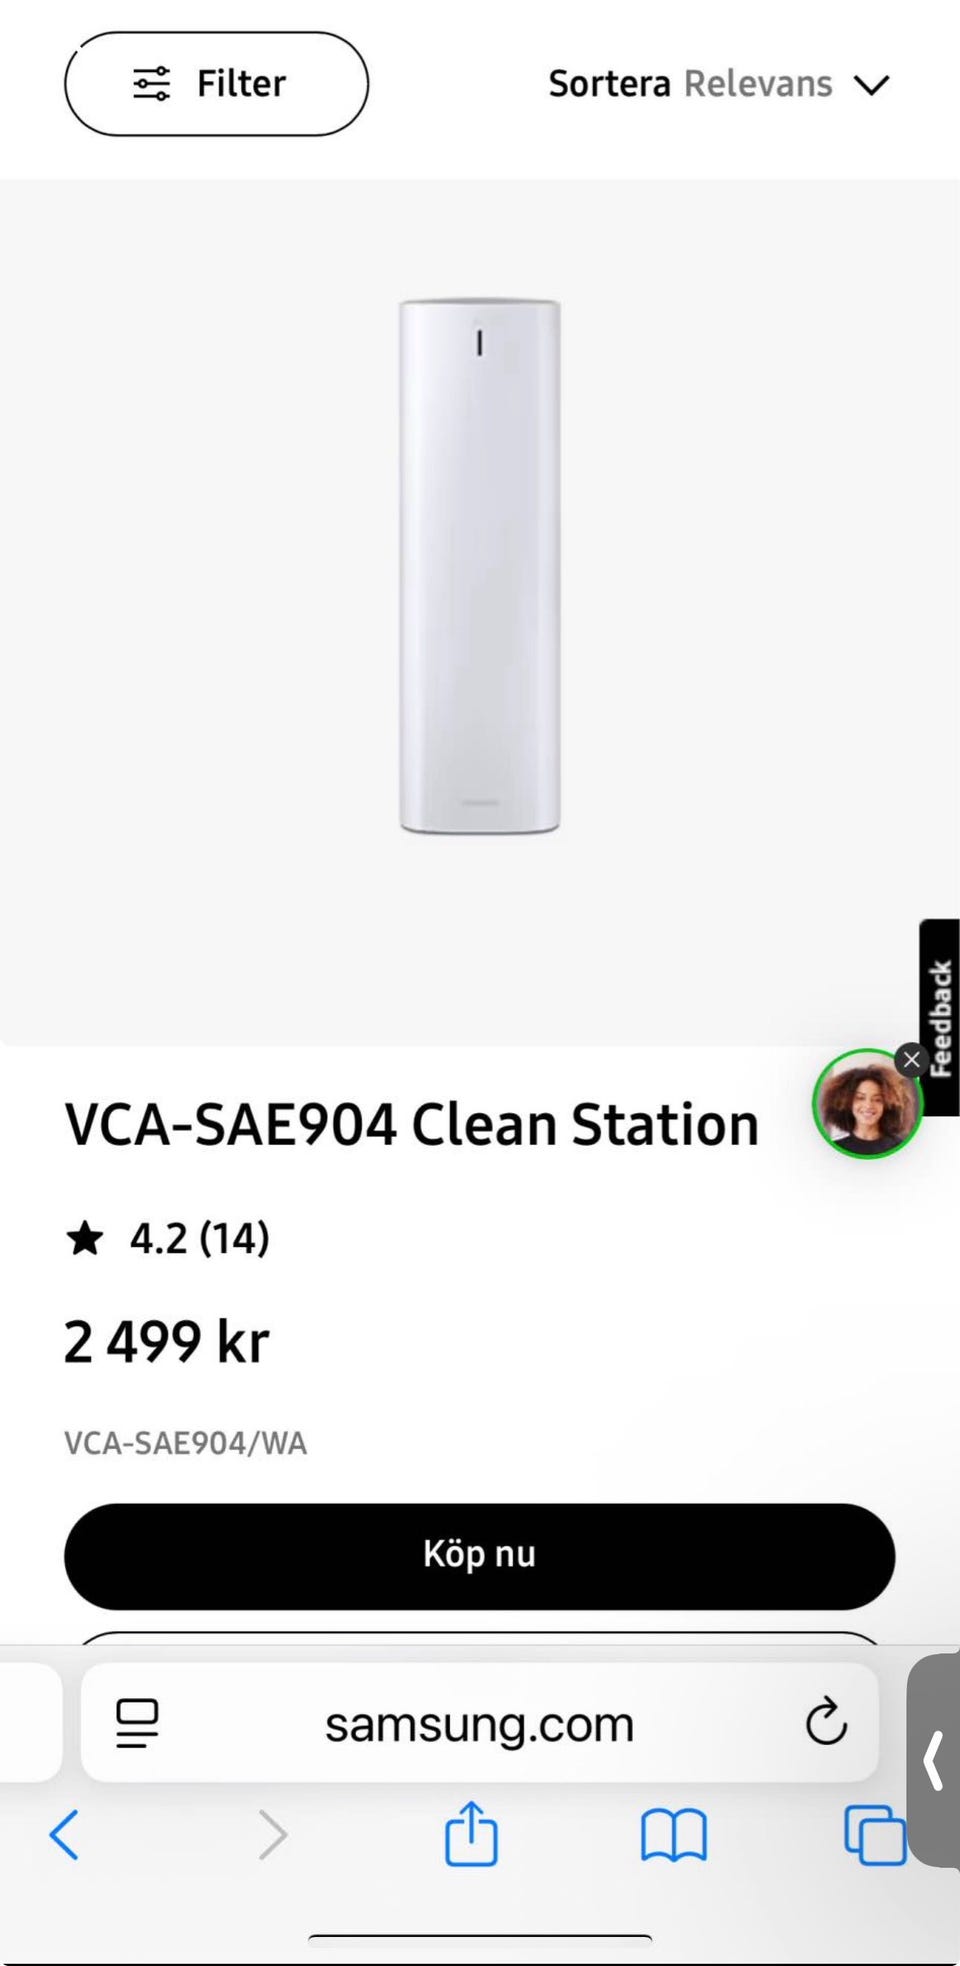This screenshot has height=1966, width=960.
Task: Show all open Safari tabs
Action: click(x=875, y=1835)
